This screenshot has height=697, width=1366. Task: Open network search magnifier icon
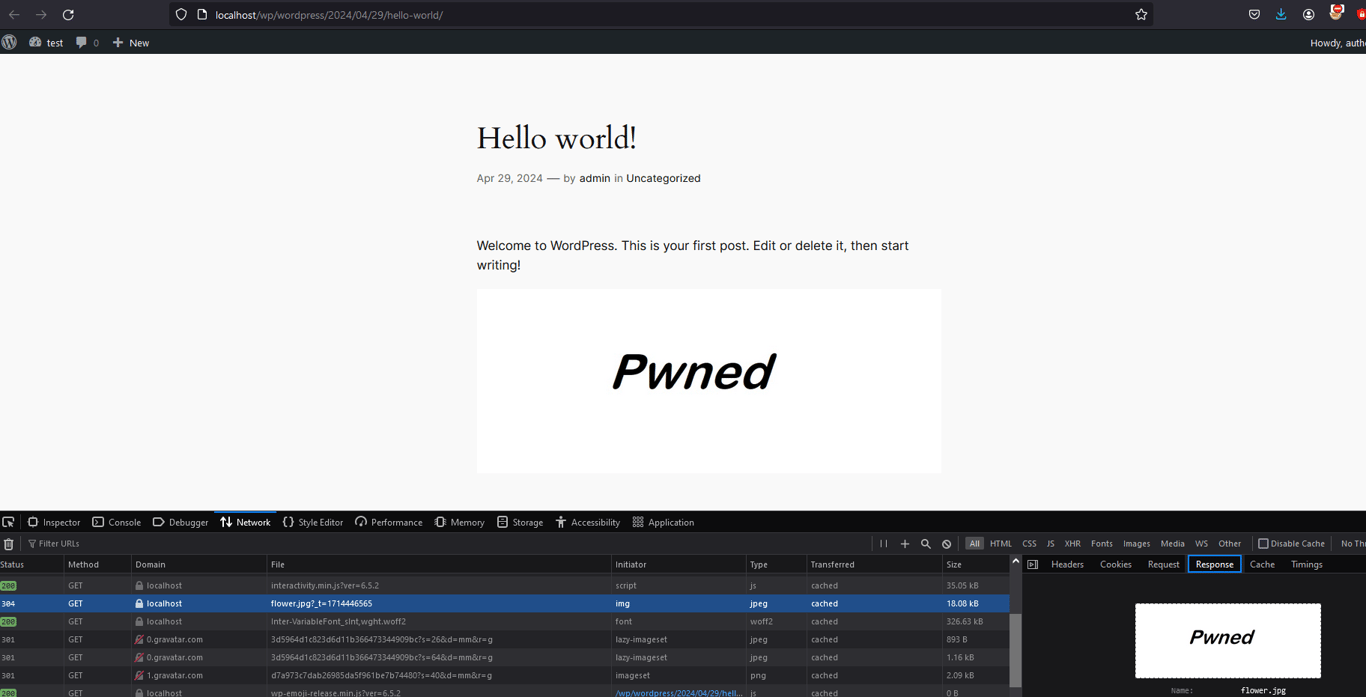pyautogui.click(x=926, y=544)
